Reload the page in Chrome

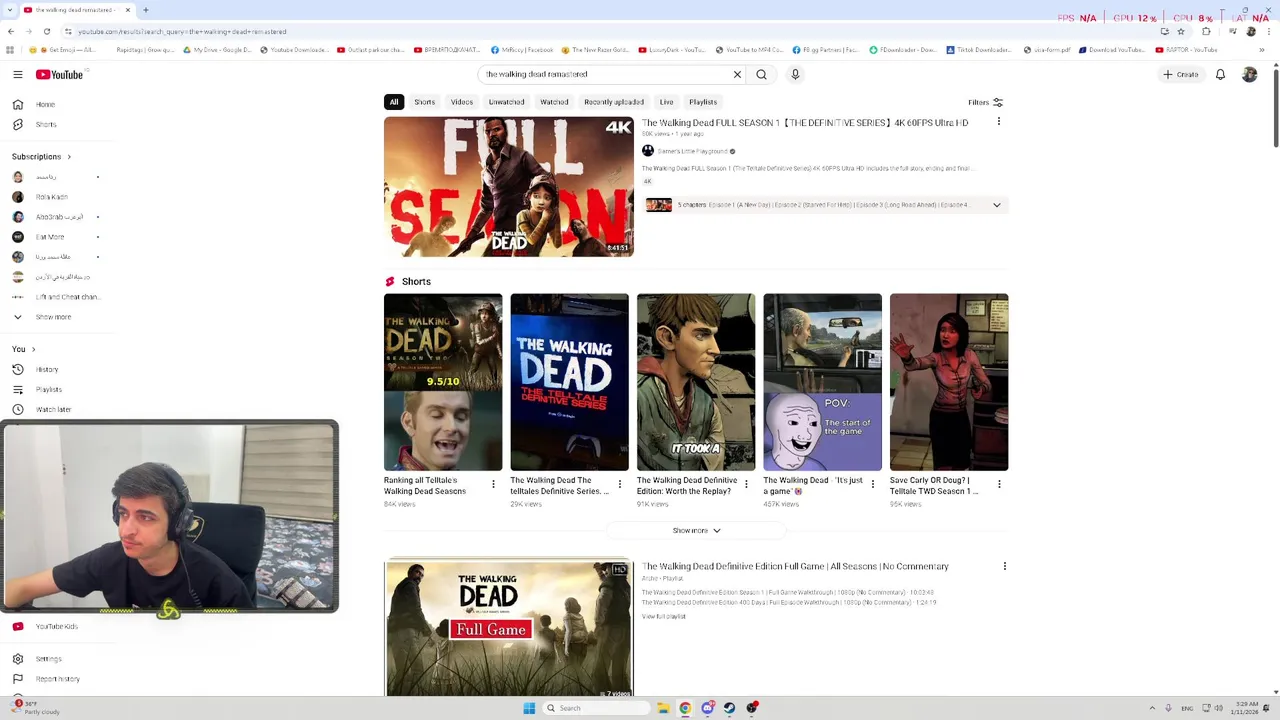pos(46,31)
